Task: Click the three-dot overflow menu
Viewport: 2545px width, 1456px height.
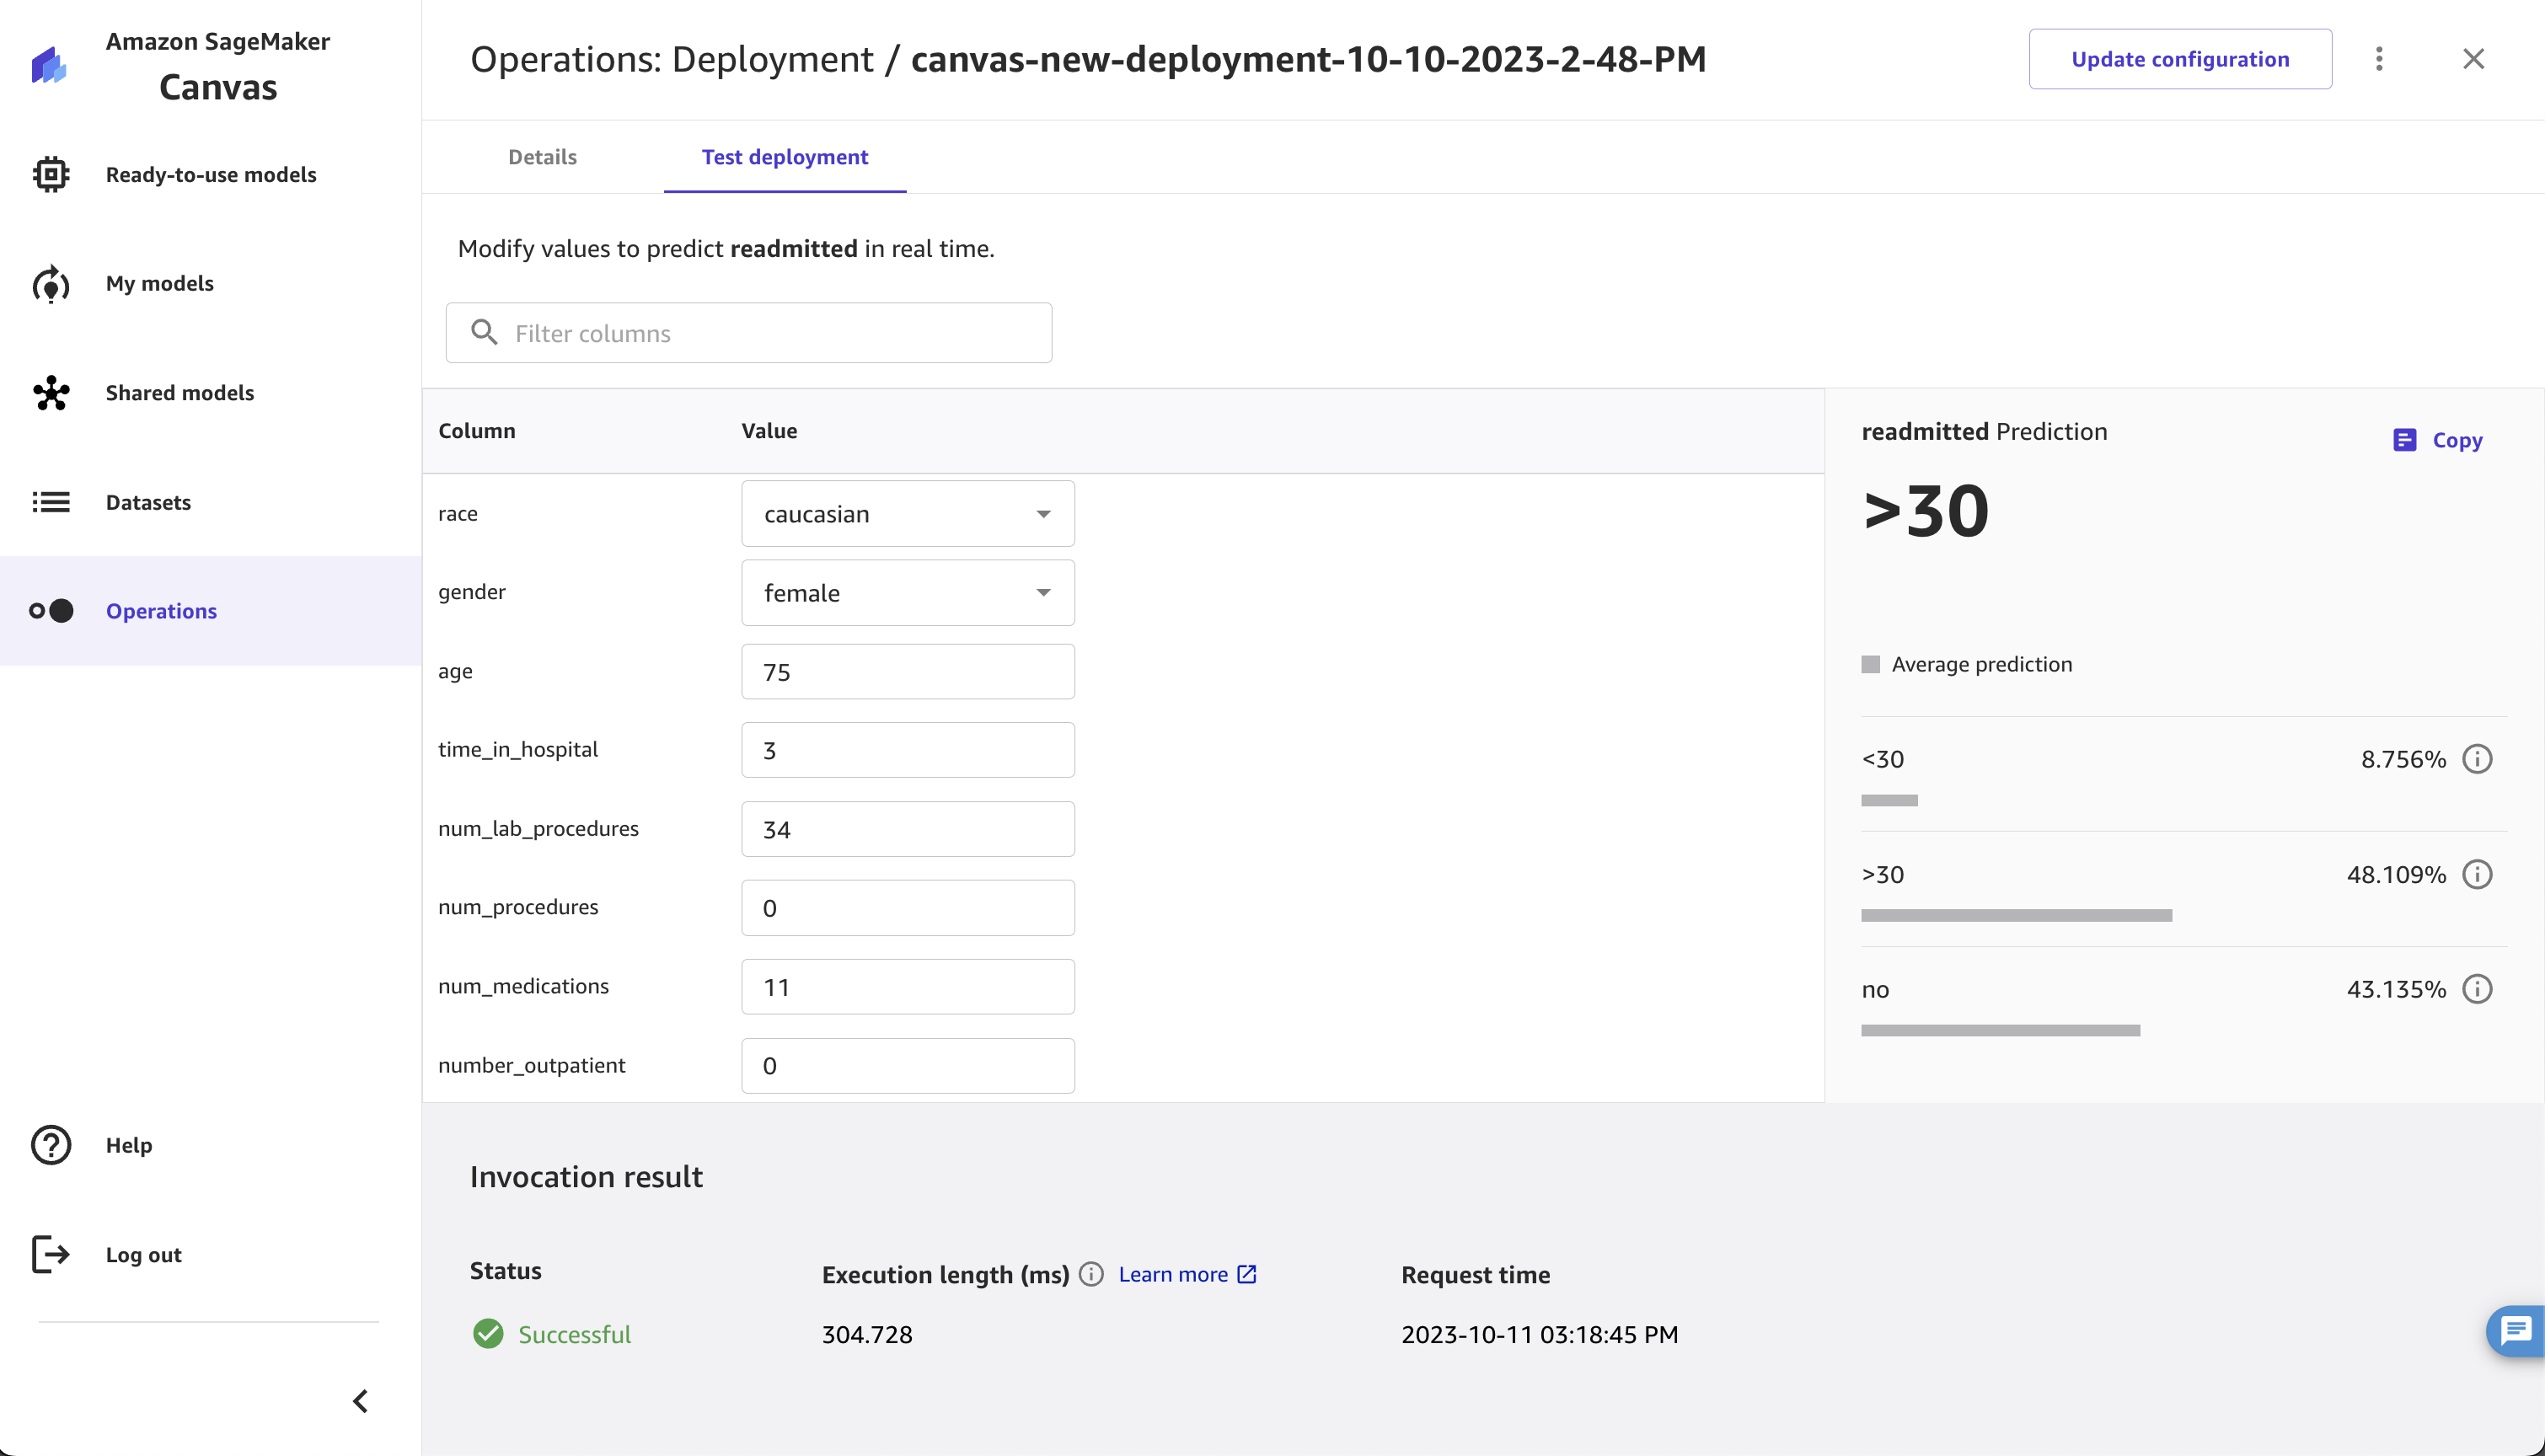Action: click(x=2379, y=57)
